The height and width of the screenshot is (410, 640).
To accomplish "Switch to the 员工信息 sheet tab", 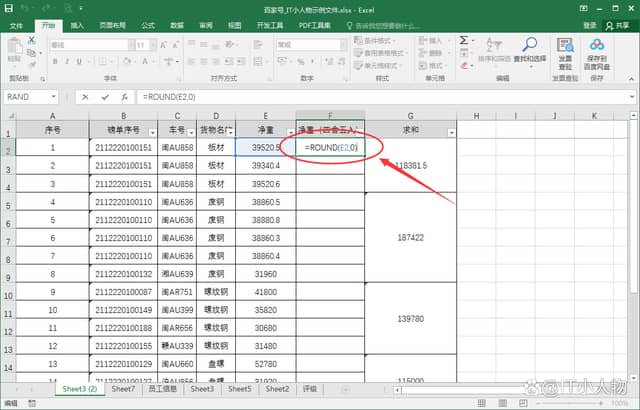I will click(163, 389).
